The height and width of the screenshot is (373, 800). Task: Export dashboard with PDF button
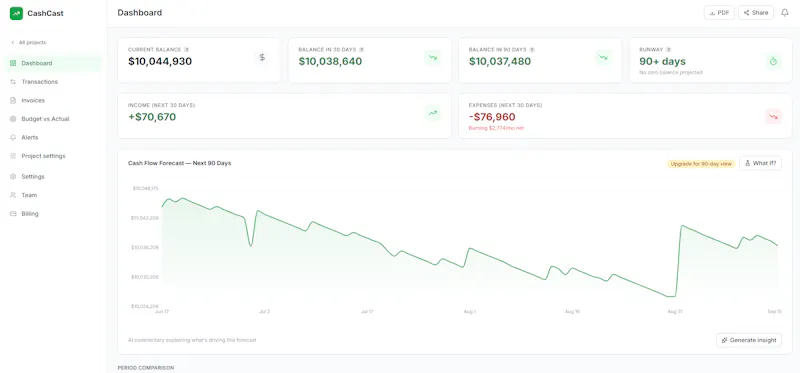[719, 13]
